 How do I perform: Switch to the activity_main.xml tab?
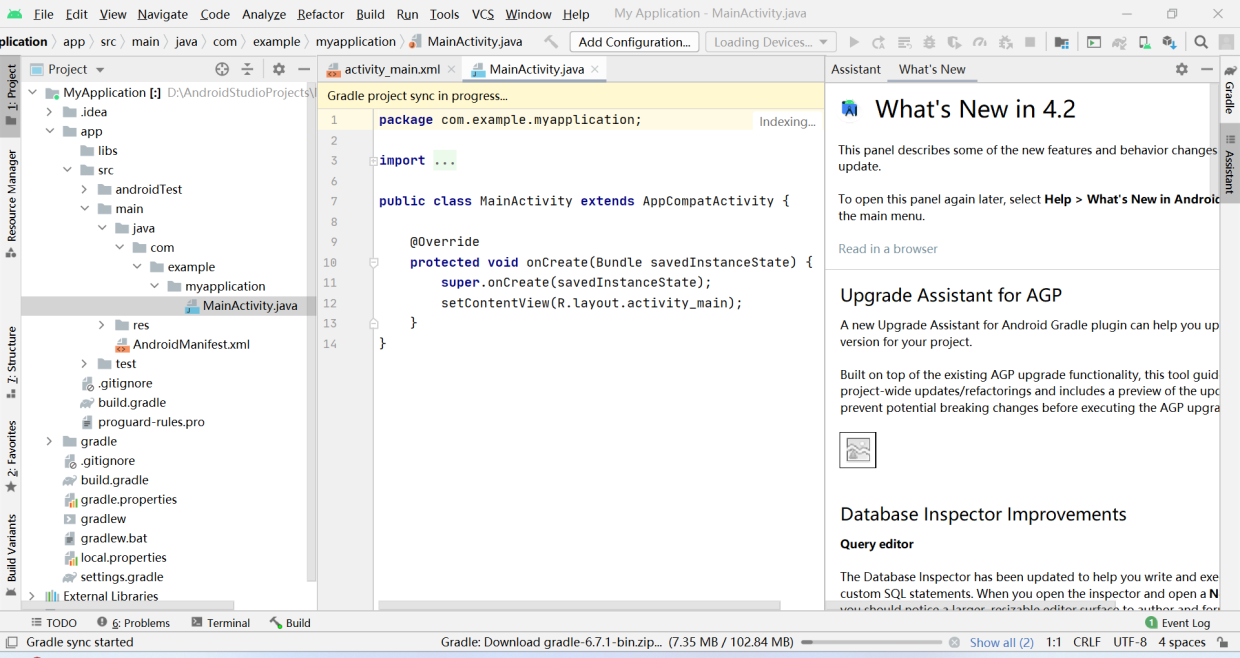point(391,69)
